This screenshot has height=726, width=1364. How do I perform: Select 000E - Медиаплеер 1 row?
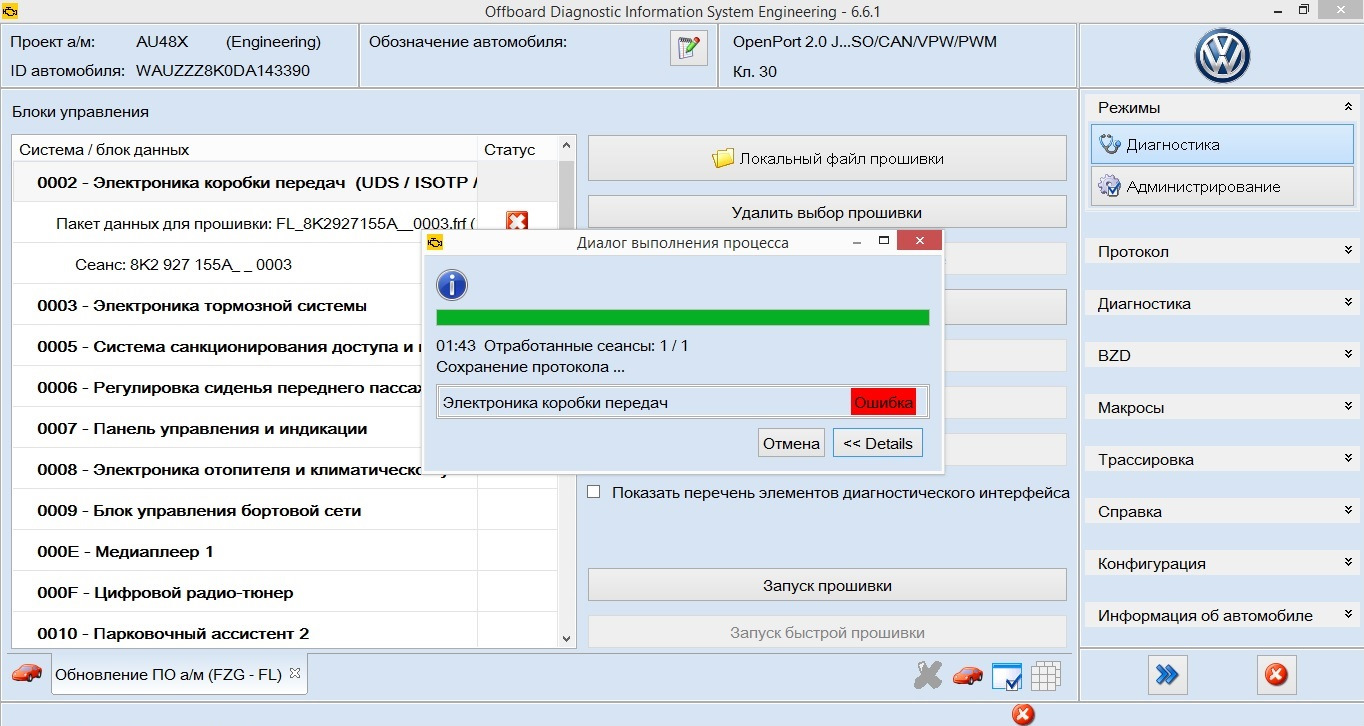click(x=285, y=551)
